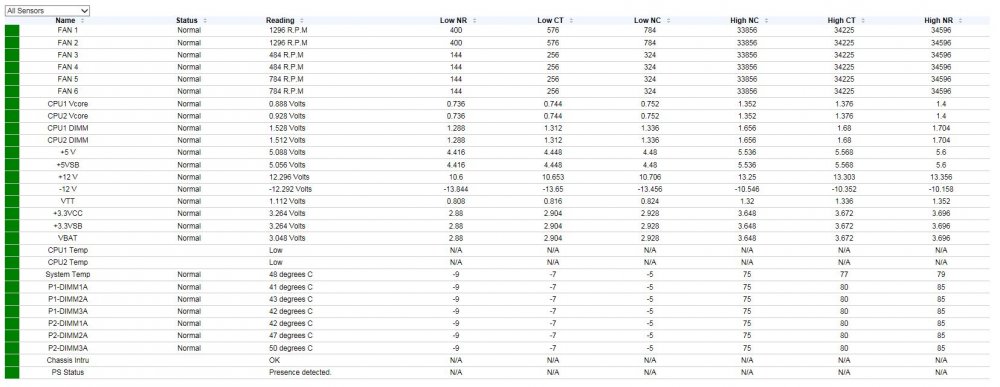1000x387 pixels.
Task: Sort by Reading column arrows
Action: [302, 21]
